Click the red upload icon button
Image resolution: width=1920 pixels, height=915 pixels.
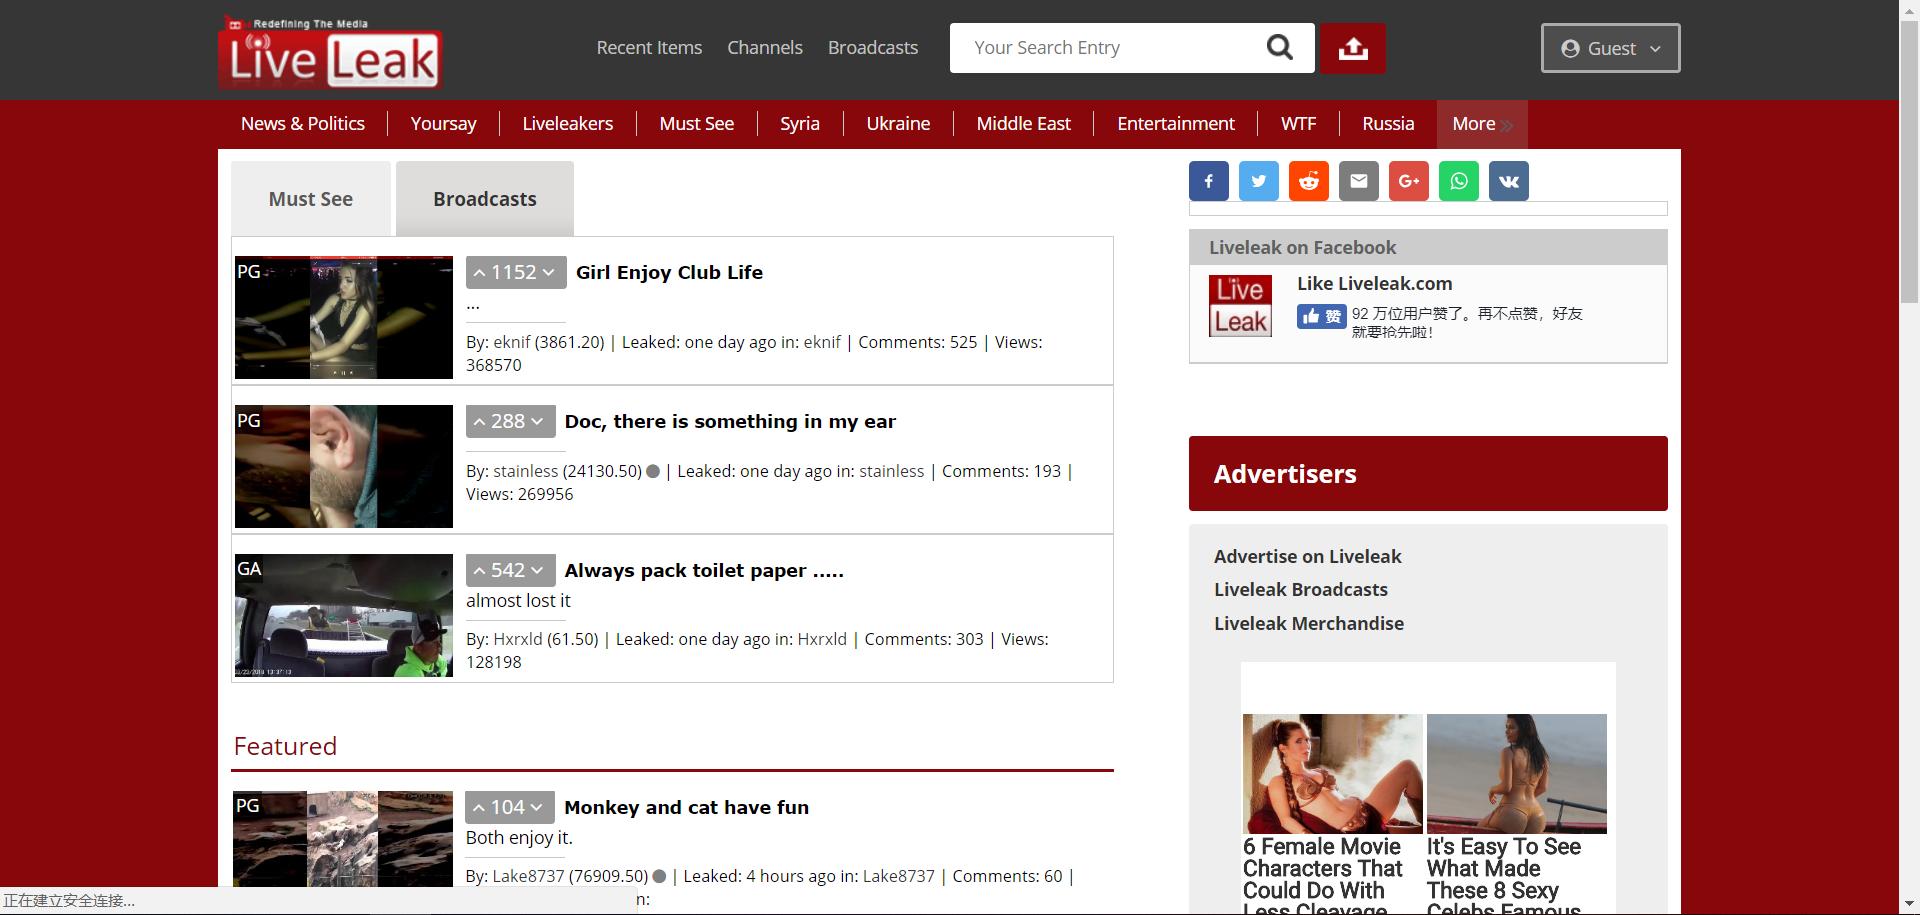1352,48
